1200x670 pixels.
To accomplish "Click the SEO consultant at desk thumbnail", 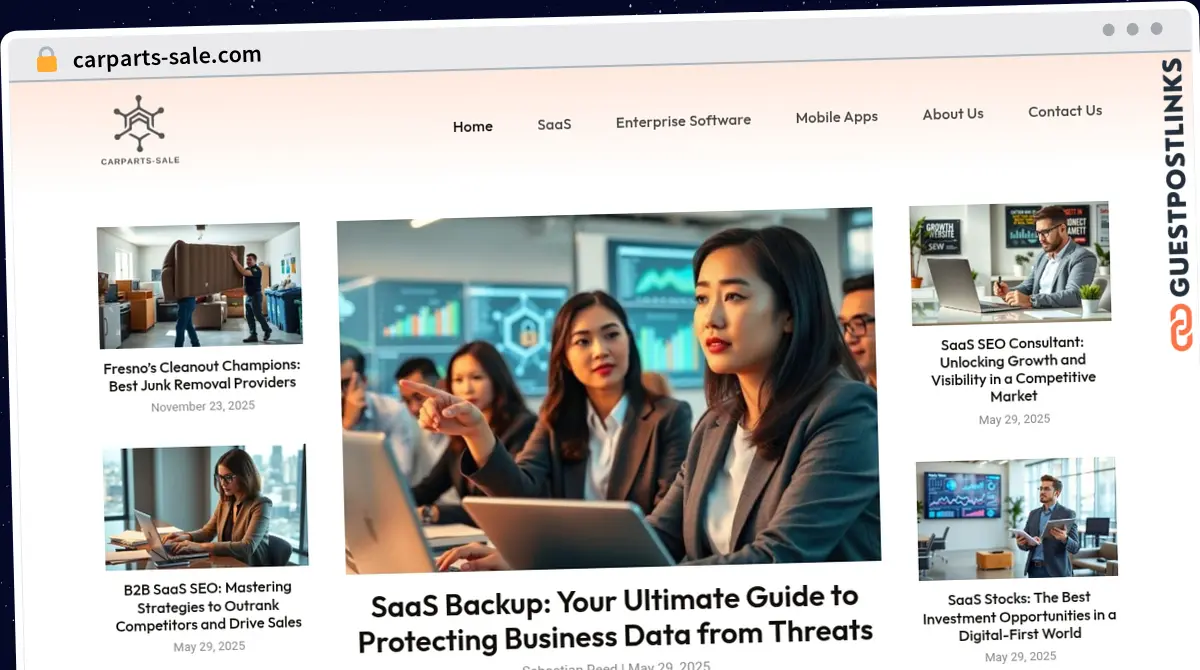I will pyautogui.click(x=1010, y=262).
